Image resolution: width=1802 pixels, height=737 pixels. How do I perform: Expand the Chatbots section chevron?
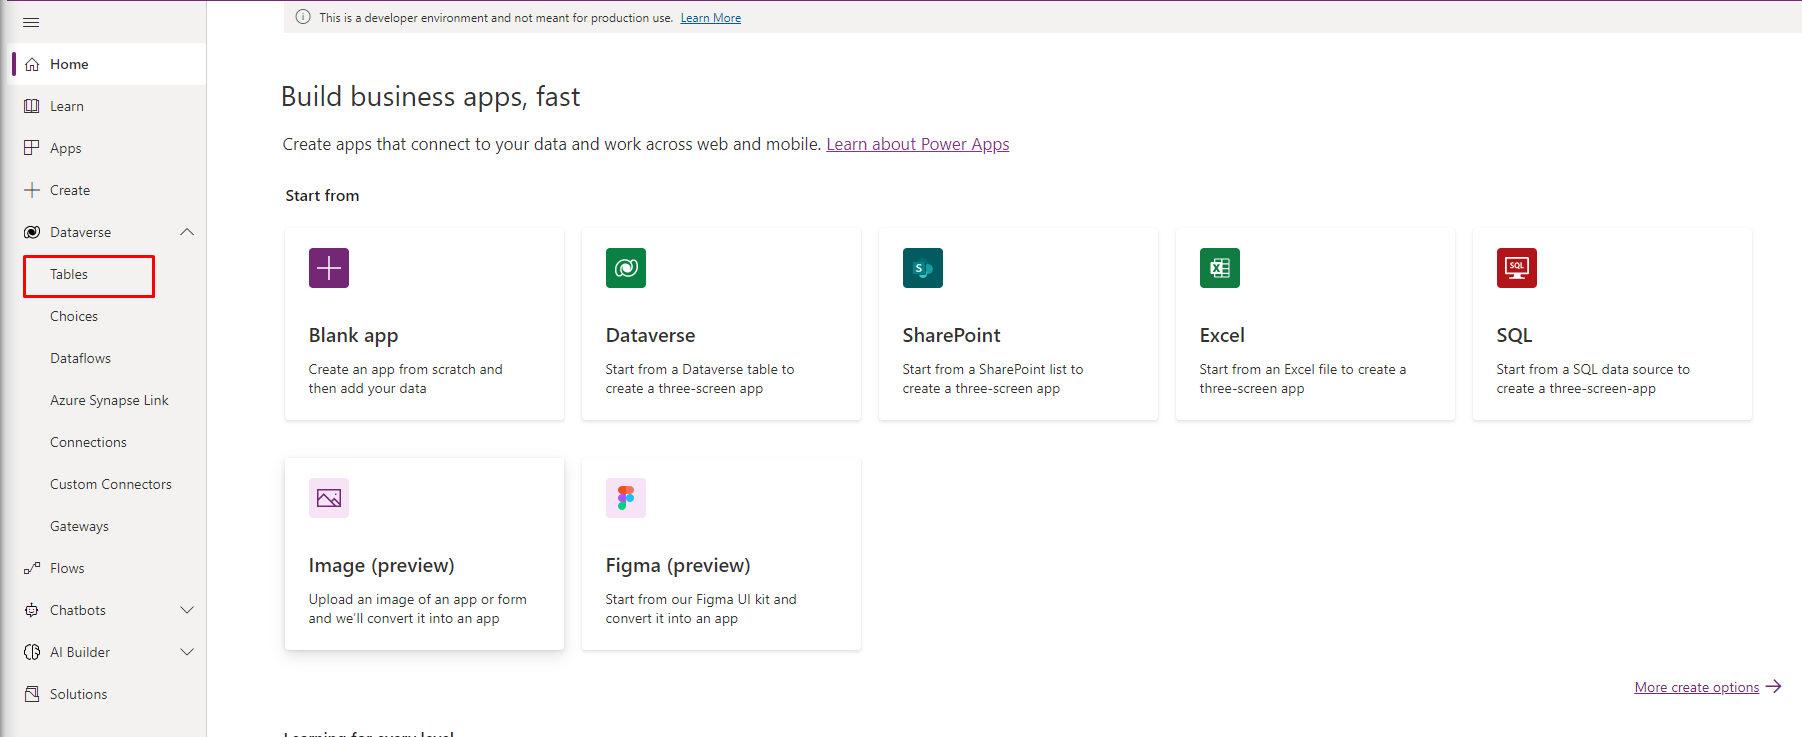coord(187,610)
